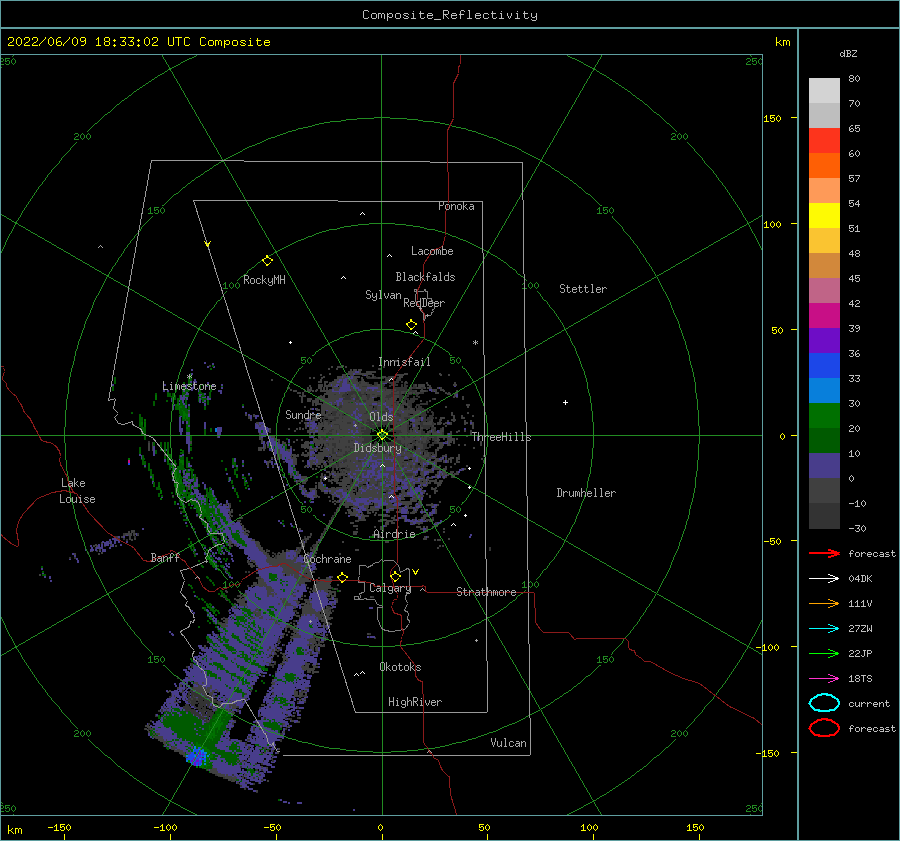This screenshot has width=900, height=841.
Task: Click the HighRiver town label
Action: point(415,702)
